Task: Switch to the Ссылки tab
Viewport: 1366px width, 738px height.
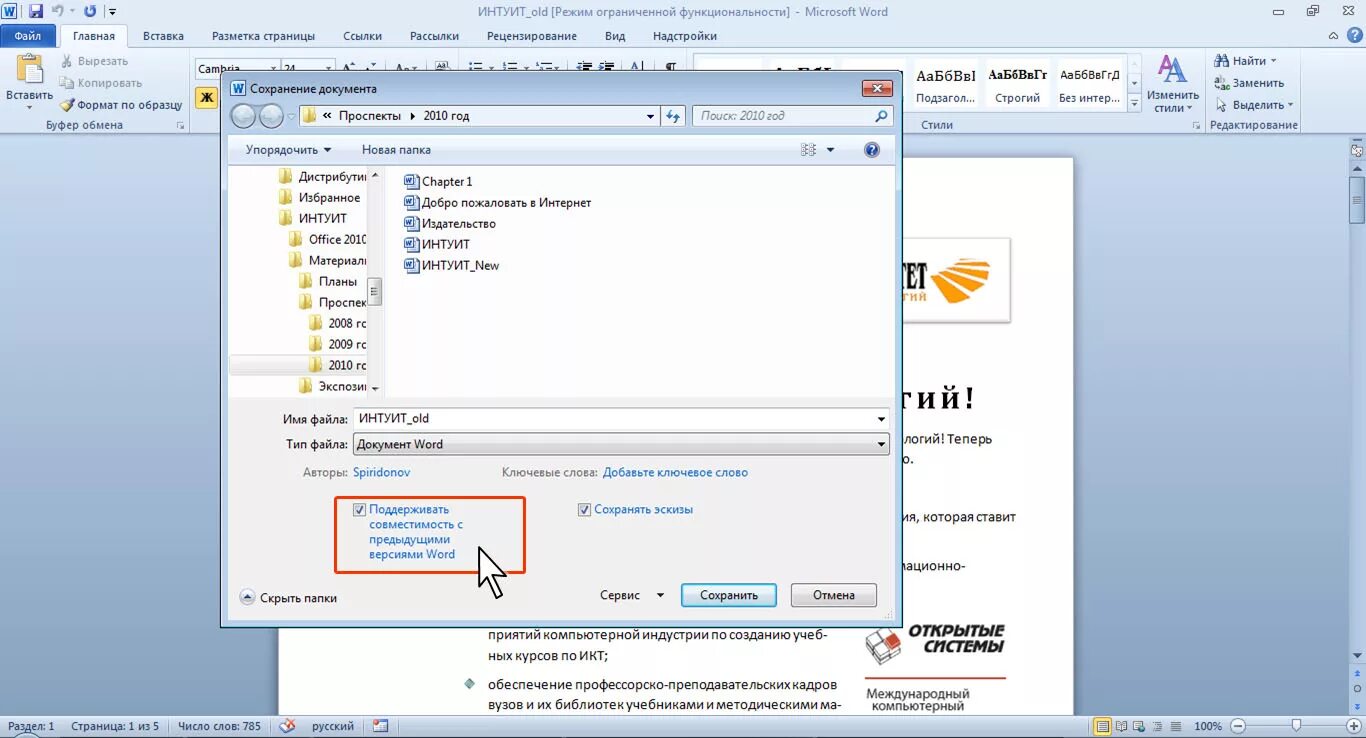Action: click(x=363, y=36)
